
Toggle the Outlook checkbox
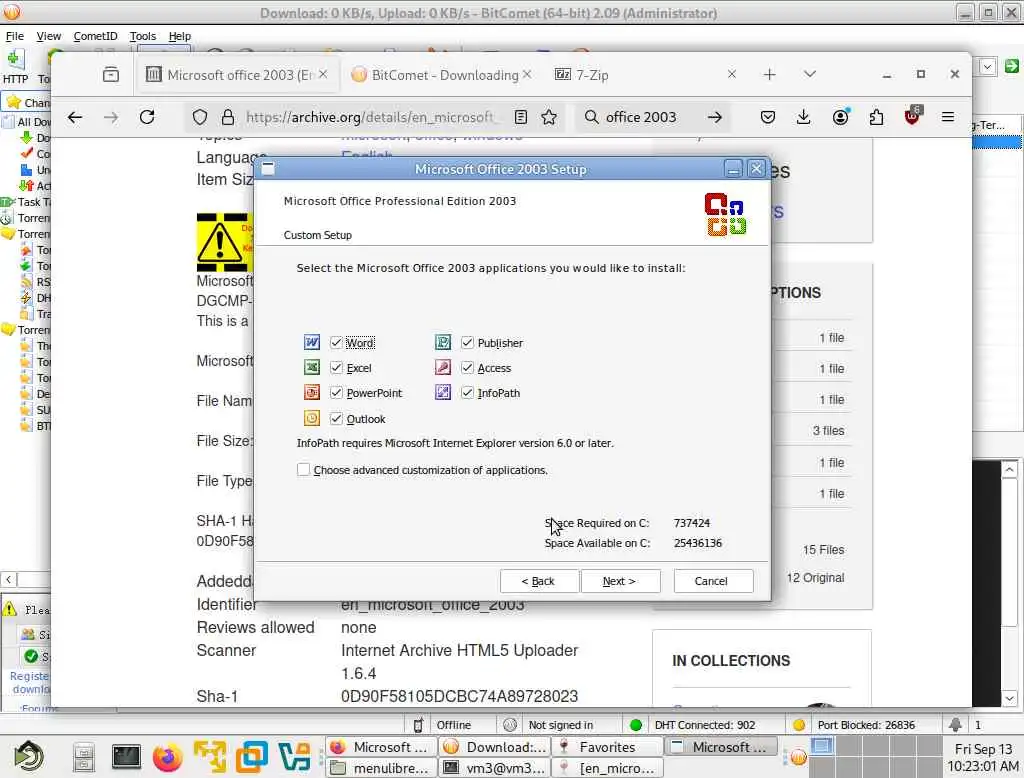(x=336, y=419)
